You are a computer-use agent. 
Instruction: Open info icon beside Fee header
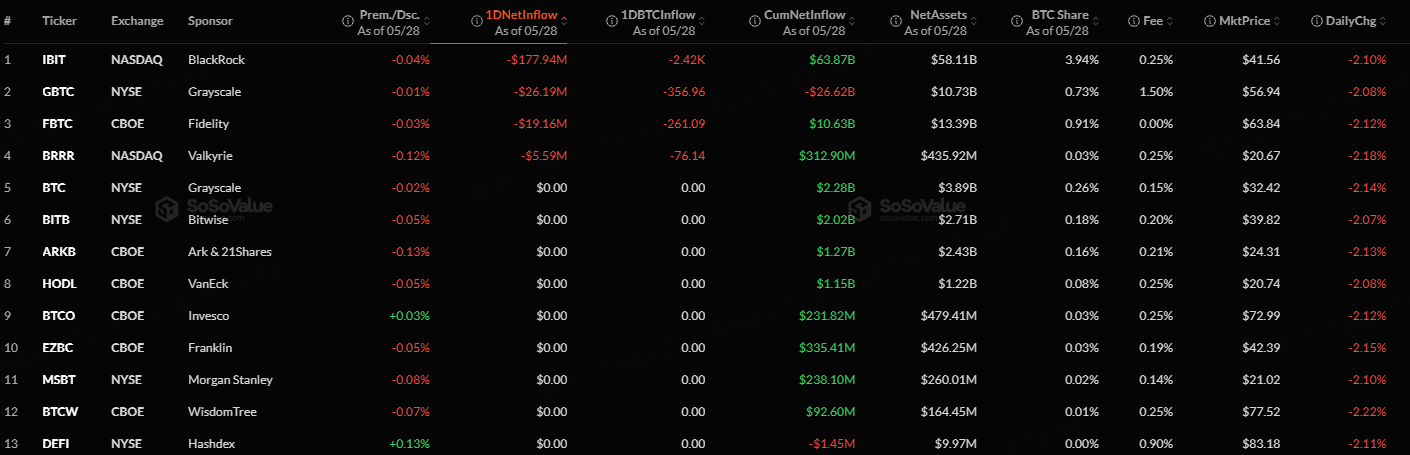1133,20
